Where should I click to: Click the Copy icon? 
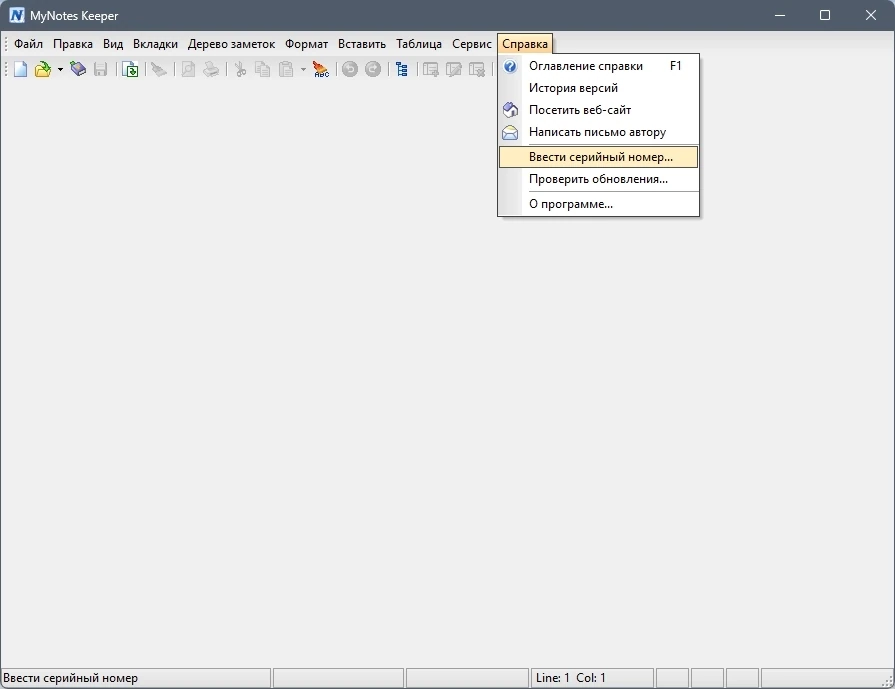click(x=263, y=70)
